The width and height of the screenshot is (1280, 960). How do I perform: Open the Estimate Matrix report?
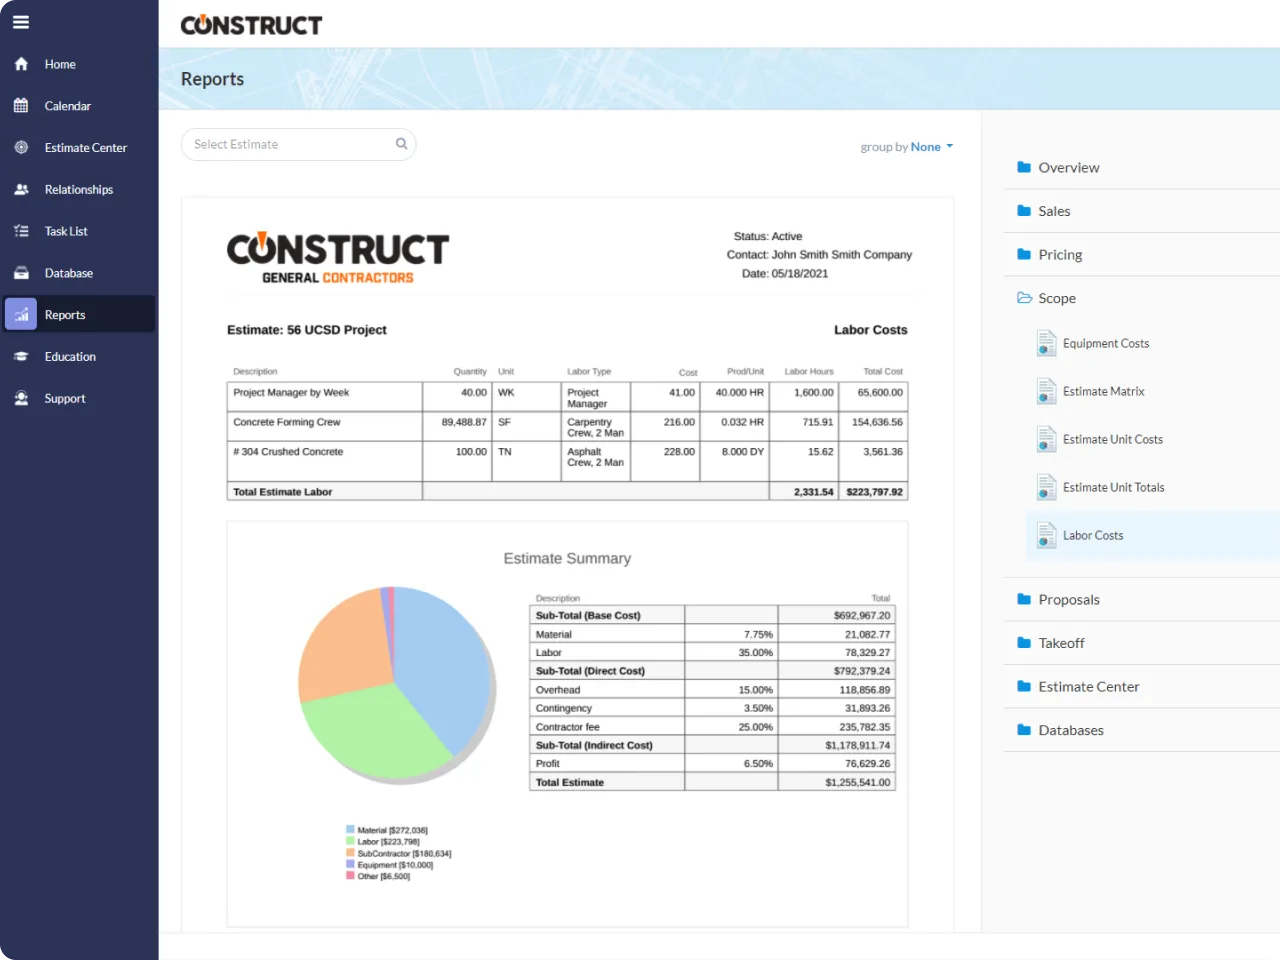(1104, 391)
